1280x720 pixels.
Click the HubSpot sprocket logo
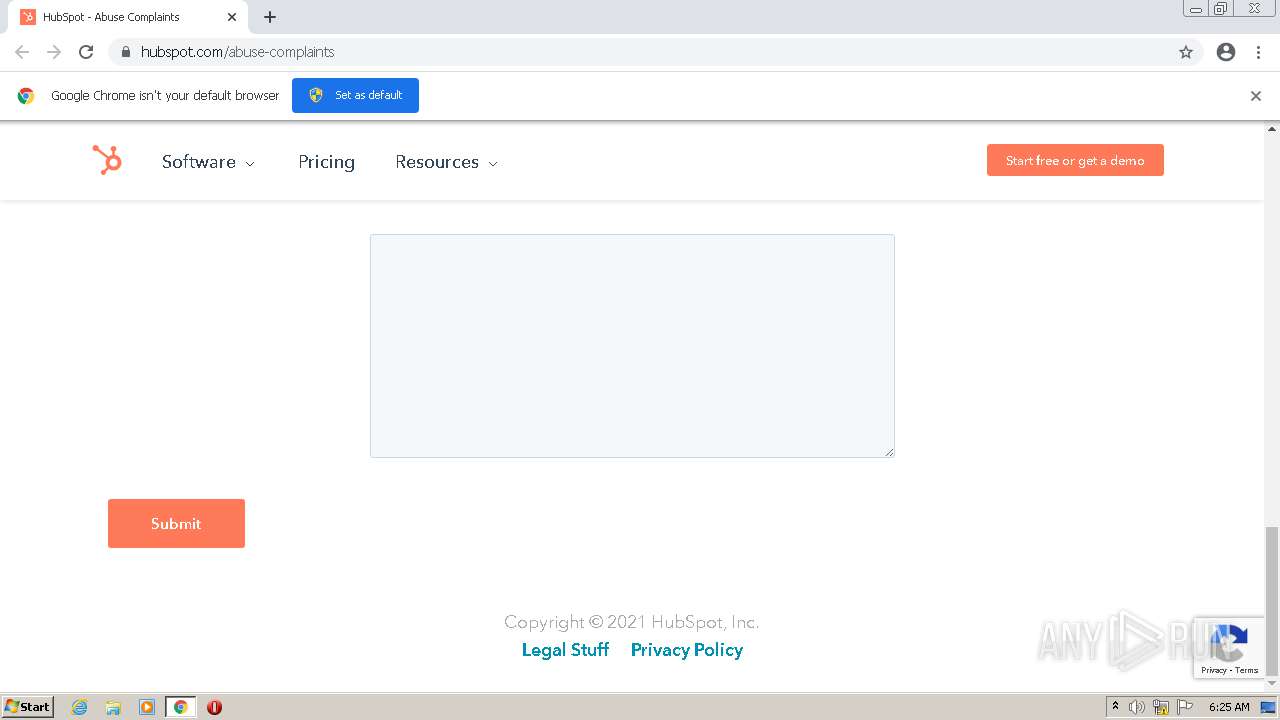point(107,160)
